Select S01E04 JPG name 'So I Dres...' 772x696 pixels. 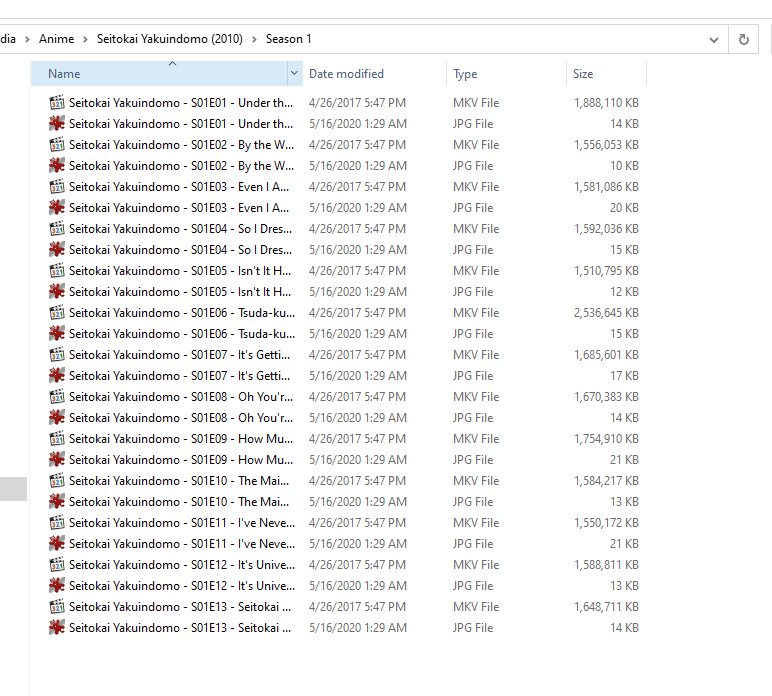point(180,250)
